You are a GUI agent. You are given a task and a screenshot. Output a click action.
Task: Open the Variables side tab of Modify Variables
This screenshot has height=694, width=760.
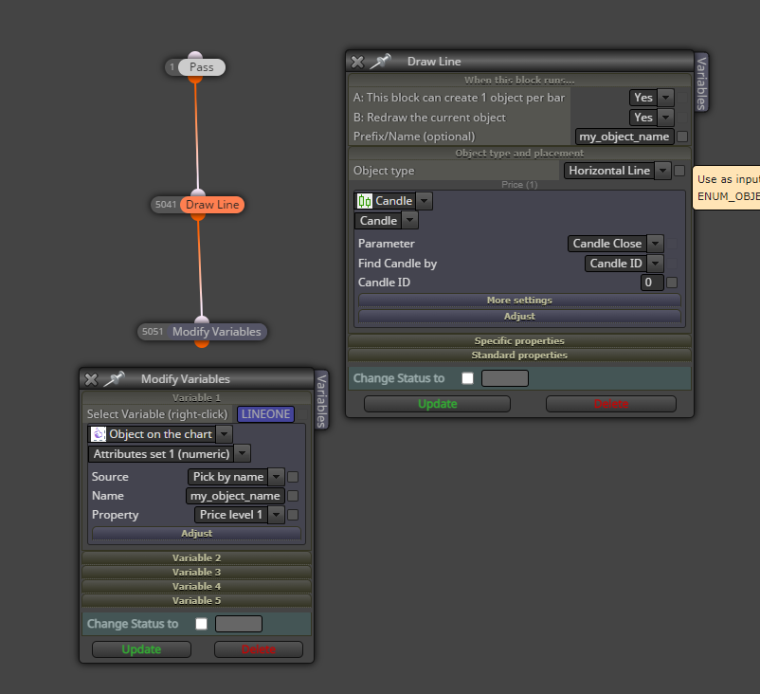(x=321, y=400)
